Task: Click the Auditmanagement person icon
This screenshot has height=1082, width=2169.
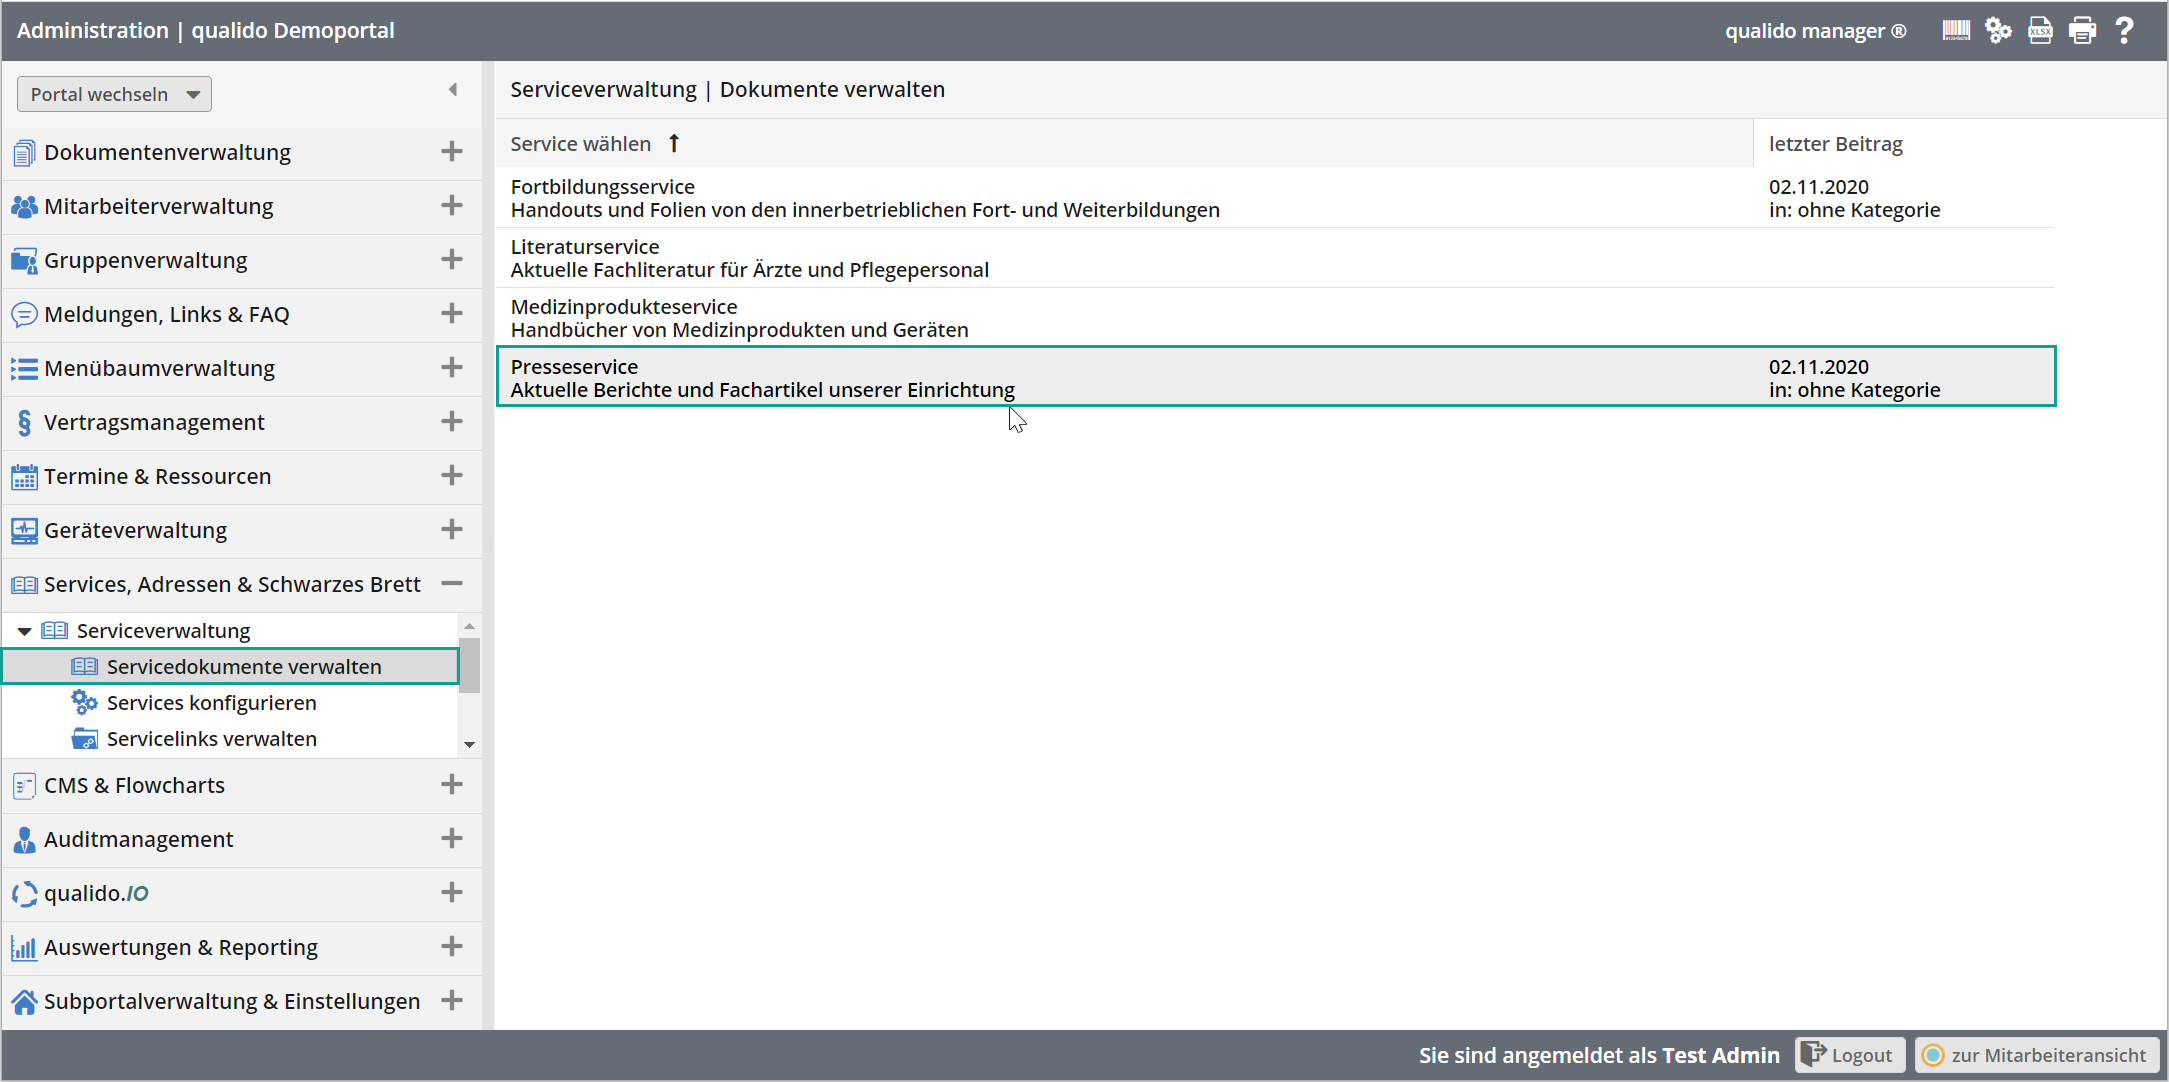Action: pyautogui.click(x=24, y=840)
